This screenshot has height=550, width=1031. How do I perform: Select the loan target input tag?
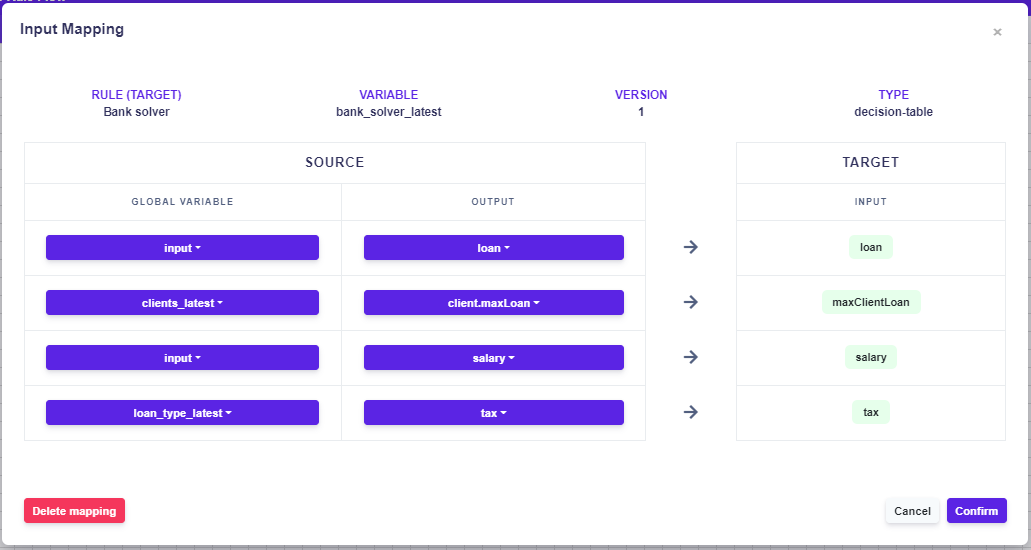coord(871,247)
